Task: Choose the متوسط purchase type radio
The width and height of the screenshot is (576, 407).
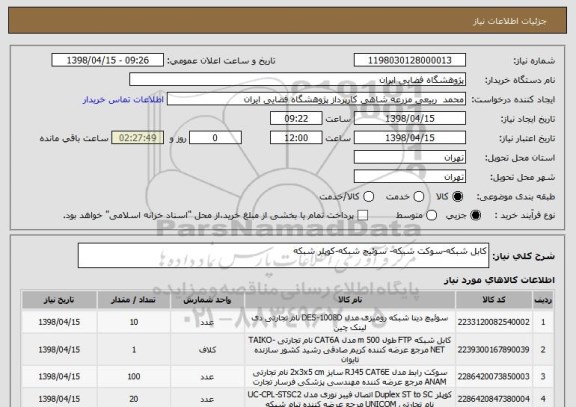Action: click(x=431, y=215)
